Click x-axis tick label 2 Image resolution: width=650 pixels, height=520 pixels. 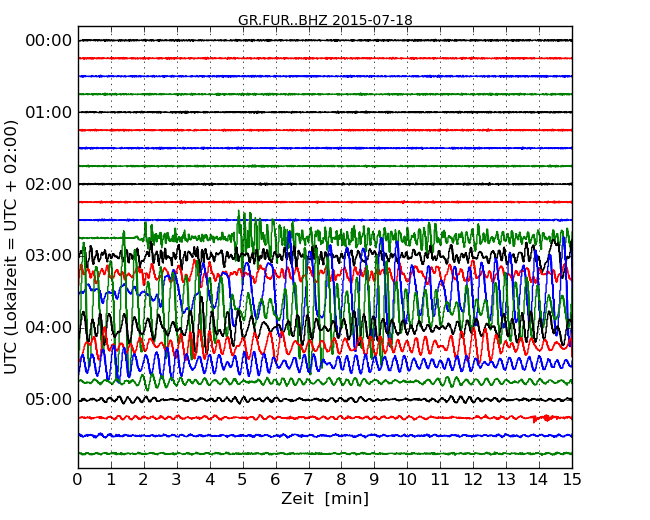pos(144,479)
